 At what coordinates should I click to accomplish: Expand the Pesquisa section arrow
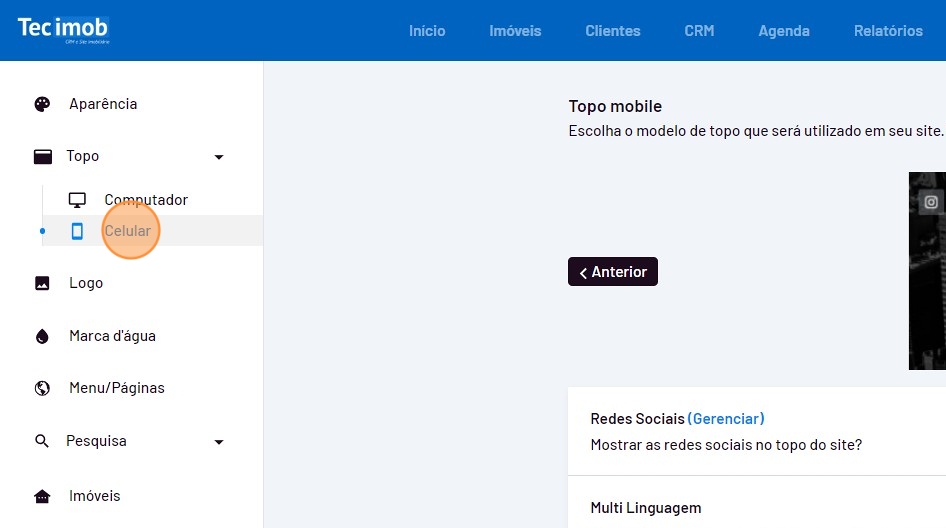point(219,442)
